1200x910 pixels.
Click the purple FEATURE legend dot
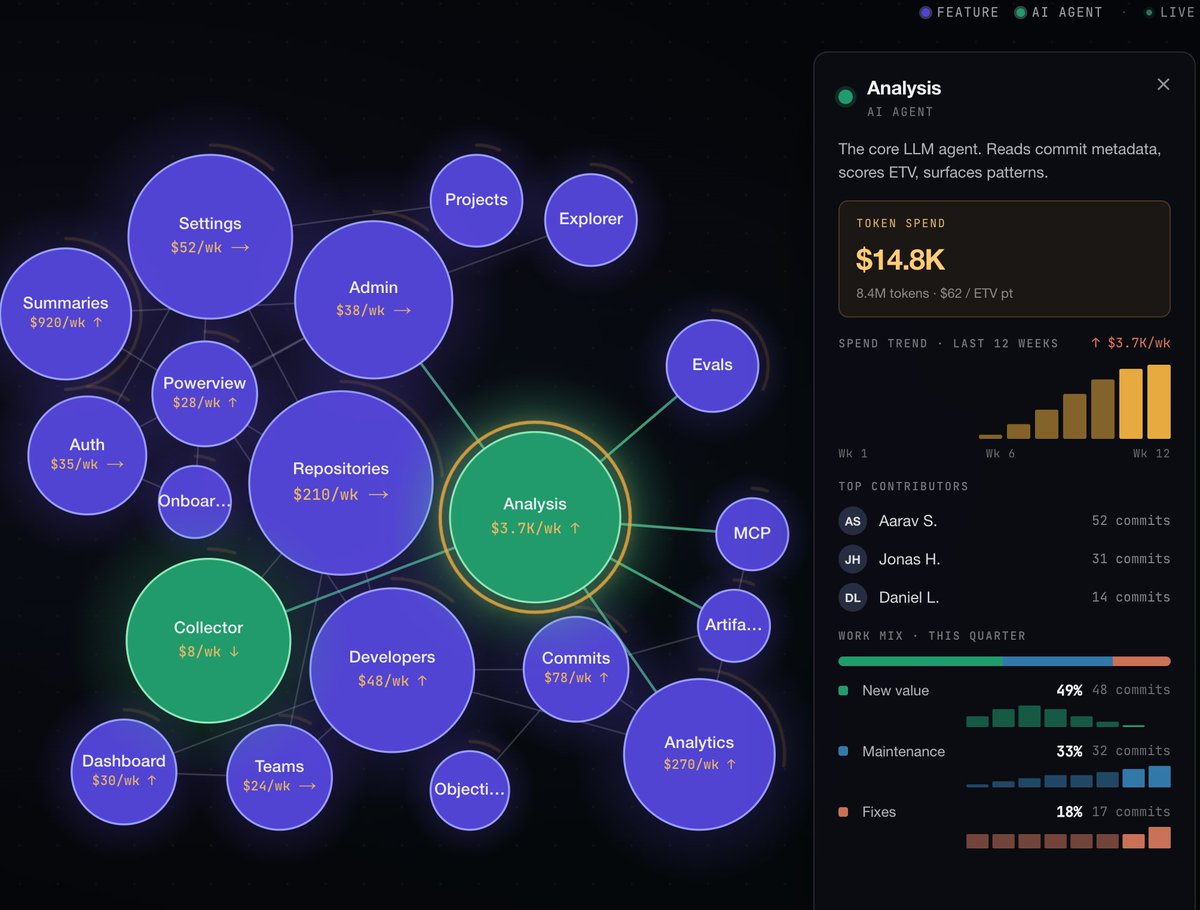(925, 13)
